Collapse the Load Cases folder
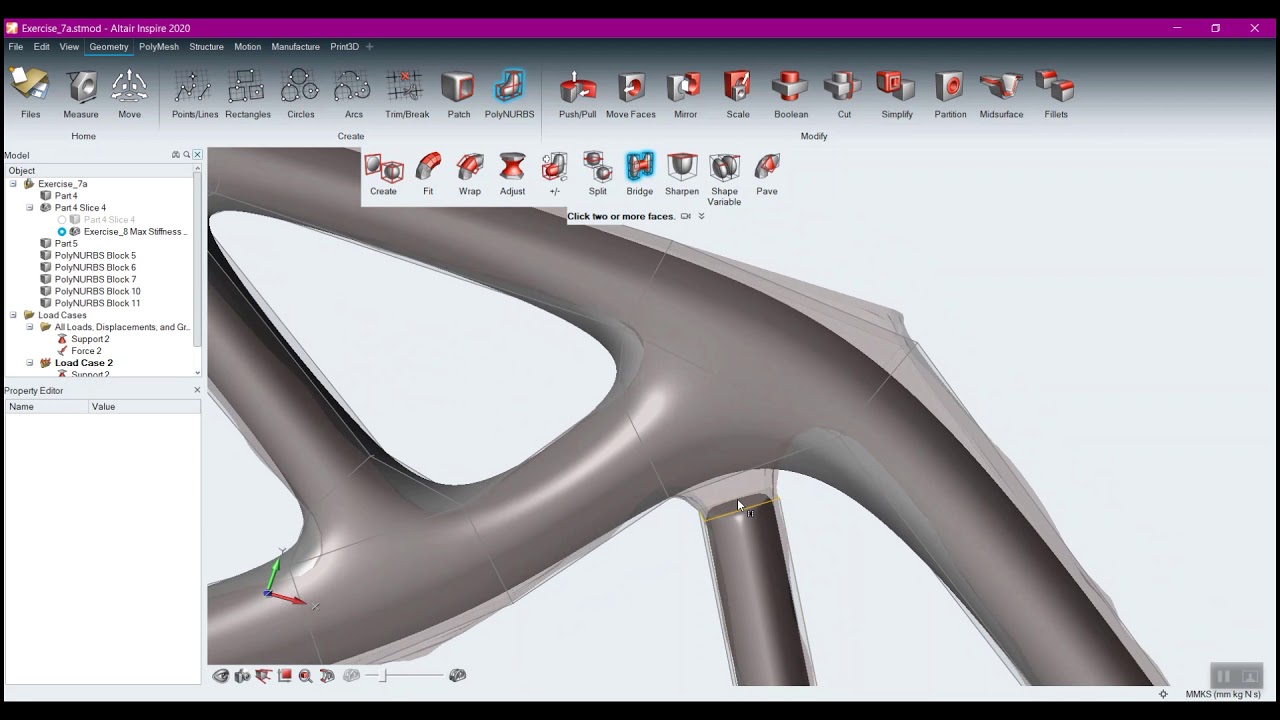 pos(13,315)
